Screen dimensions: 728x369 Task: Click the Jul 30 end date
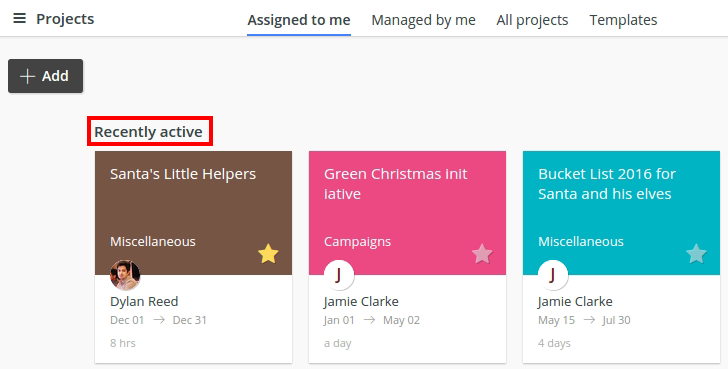coord(617,320)
